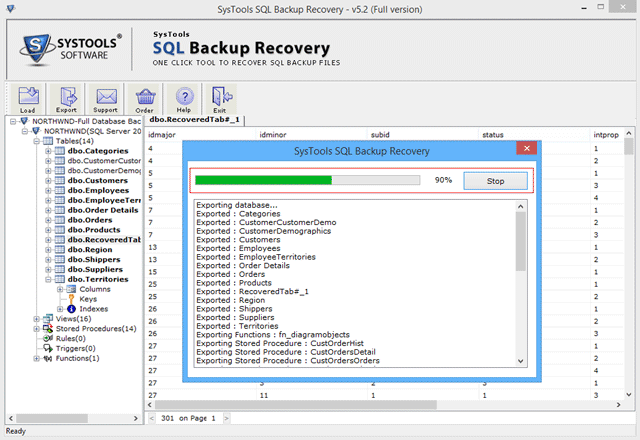Expand the Stored Procedures(14) node
This screenshot has width=640, height=440.
click(37, 329)
